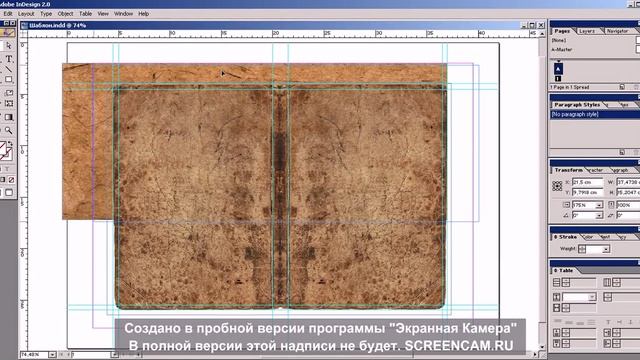Click the scroll down arrow of vertical scrollbar

pos(542,347)
